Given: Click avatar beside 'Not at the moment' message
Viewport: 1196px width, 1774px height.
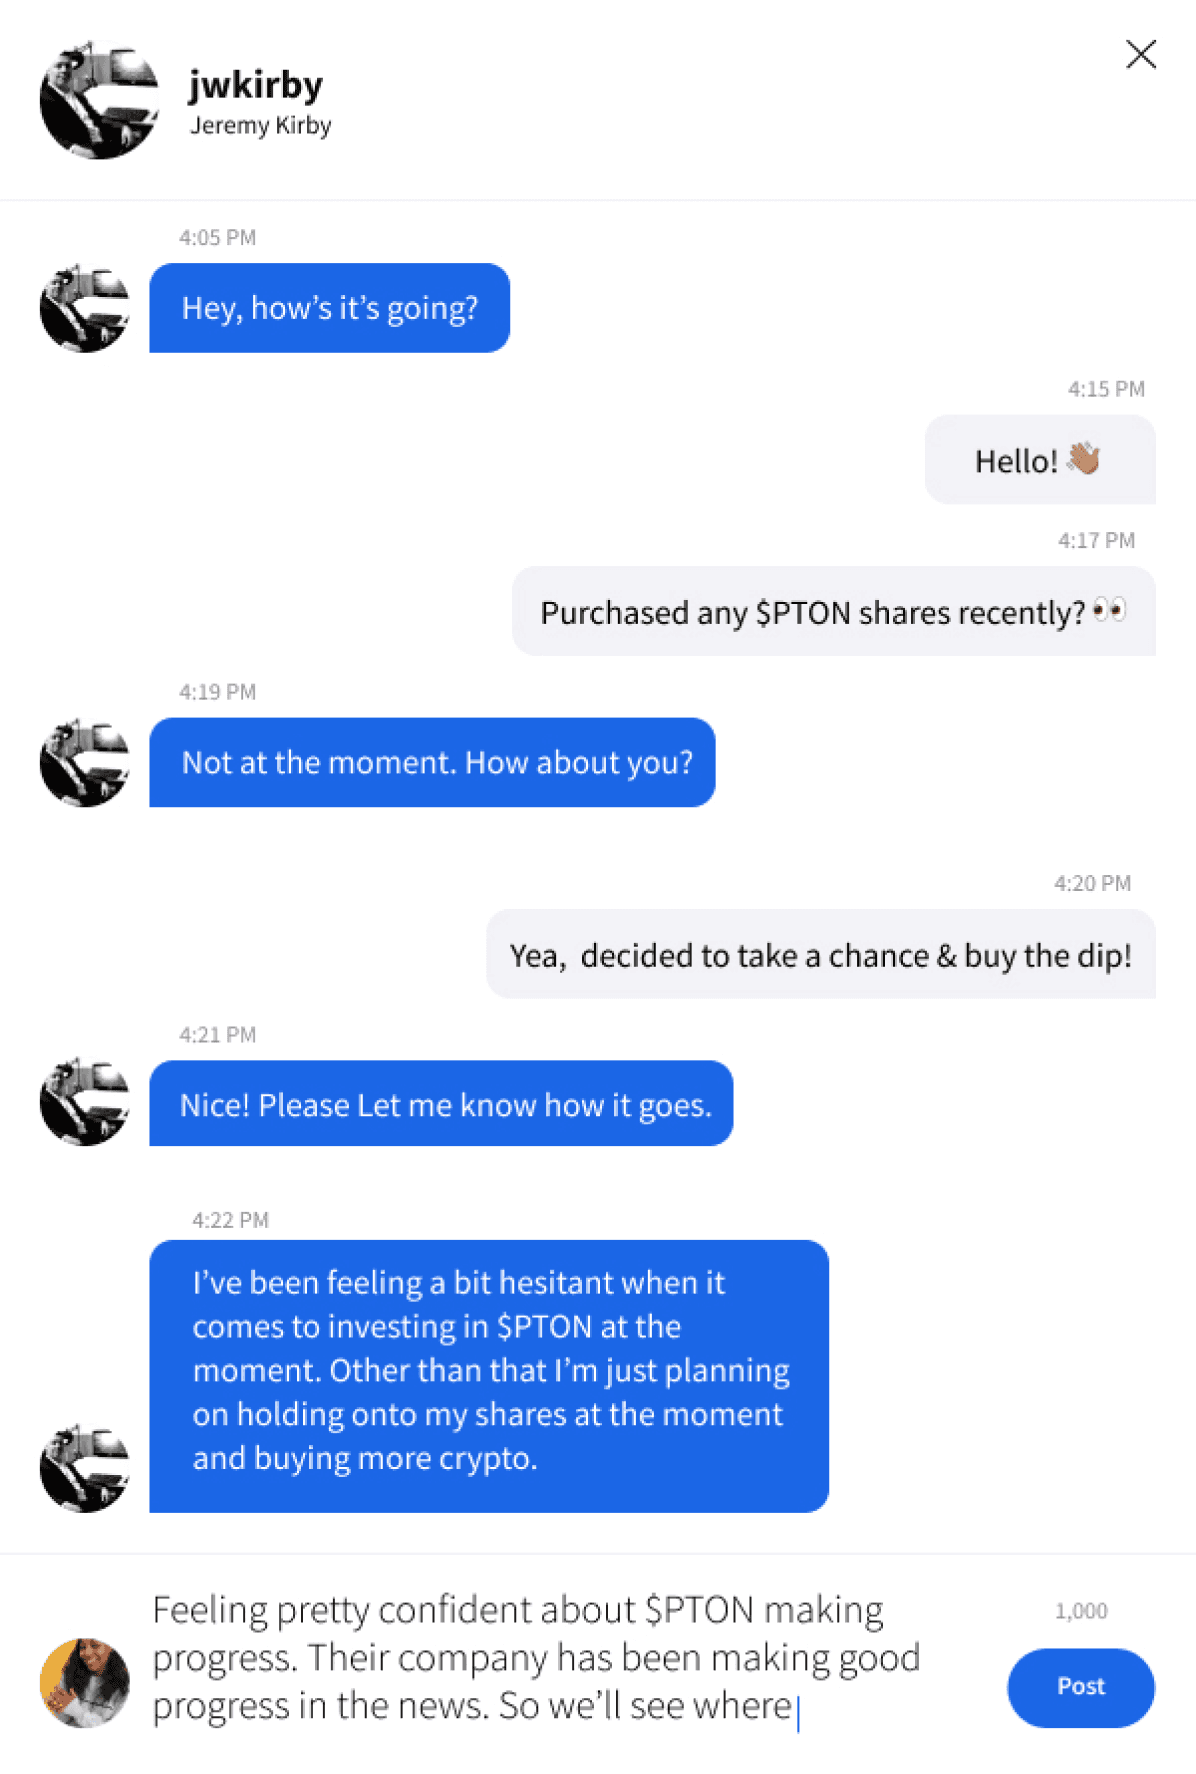Looking at the screenshot, I should 85,762.
